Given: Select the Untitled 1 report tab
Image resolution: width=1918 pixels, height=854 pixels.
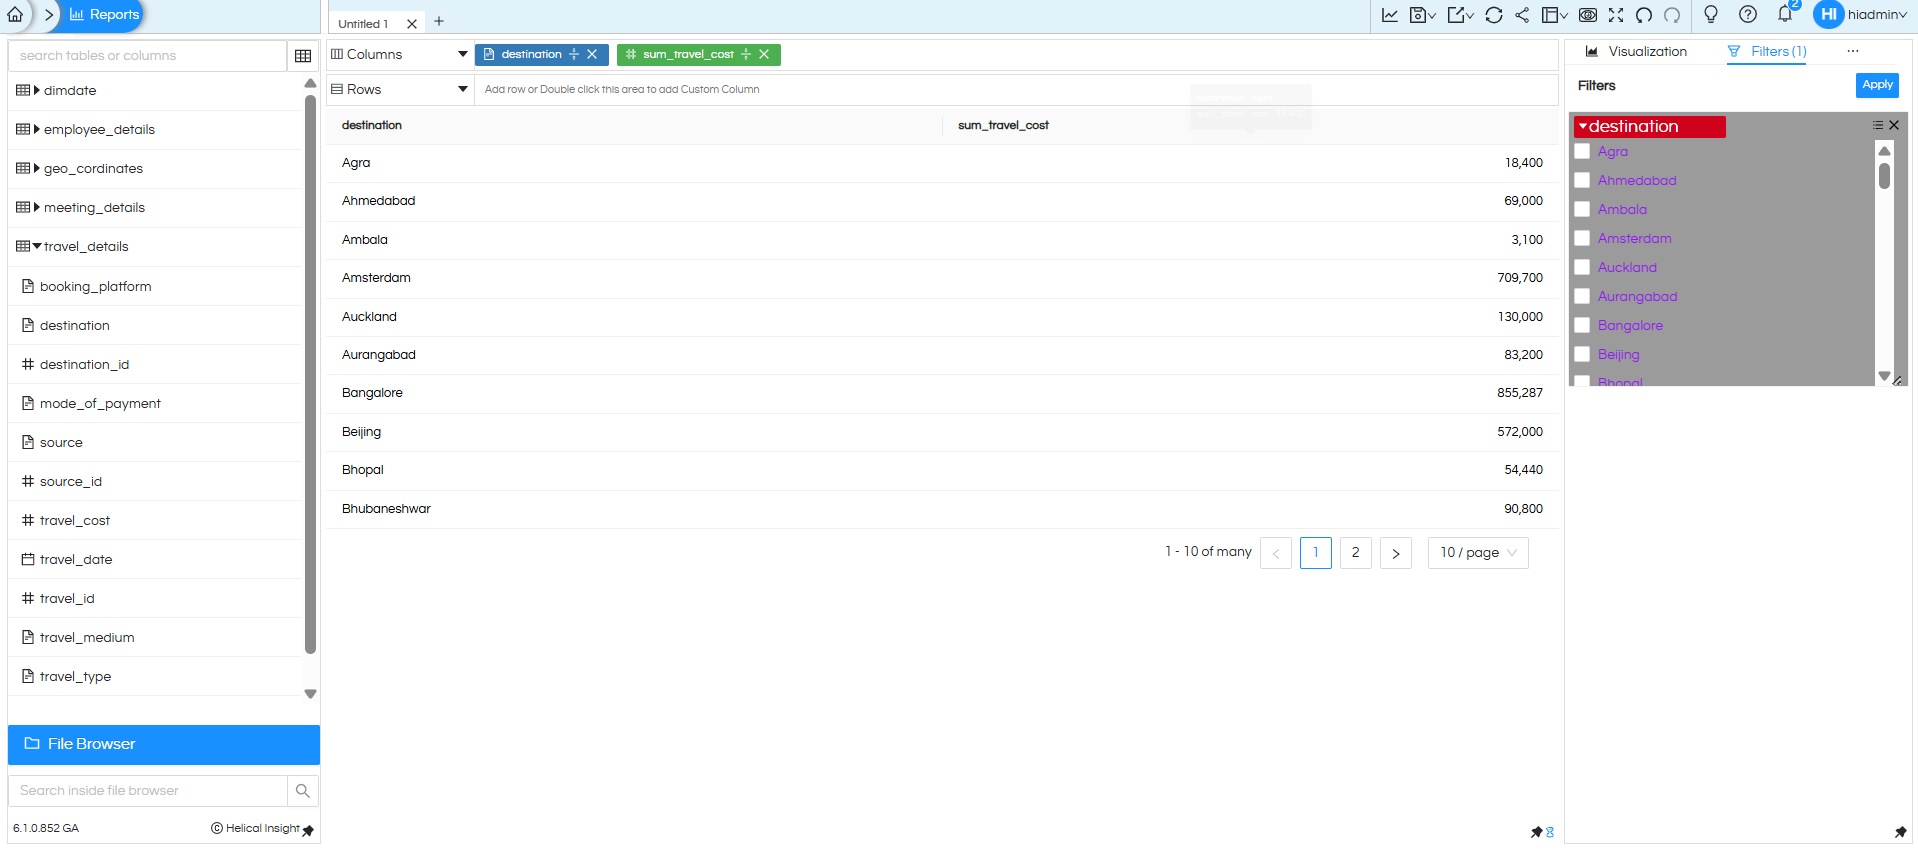Looking at the screenshot, I should (363, 24).
